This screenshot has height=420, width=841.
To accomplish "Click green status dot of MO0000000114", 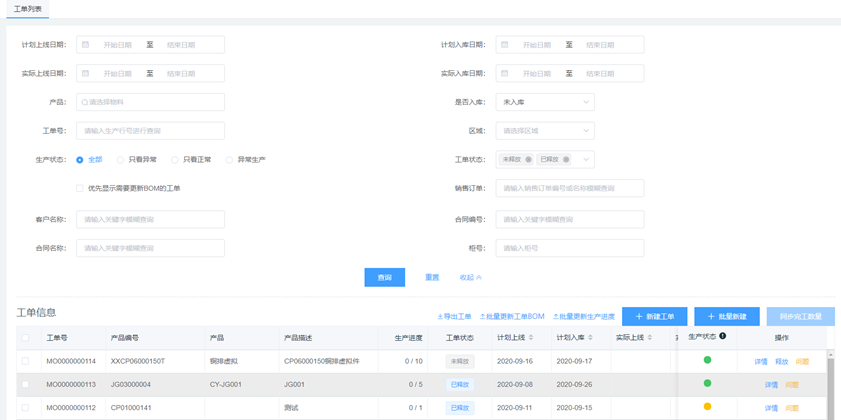I will click(x=707, y=361).
